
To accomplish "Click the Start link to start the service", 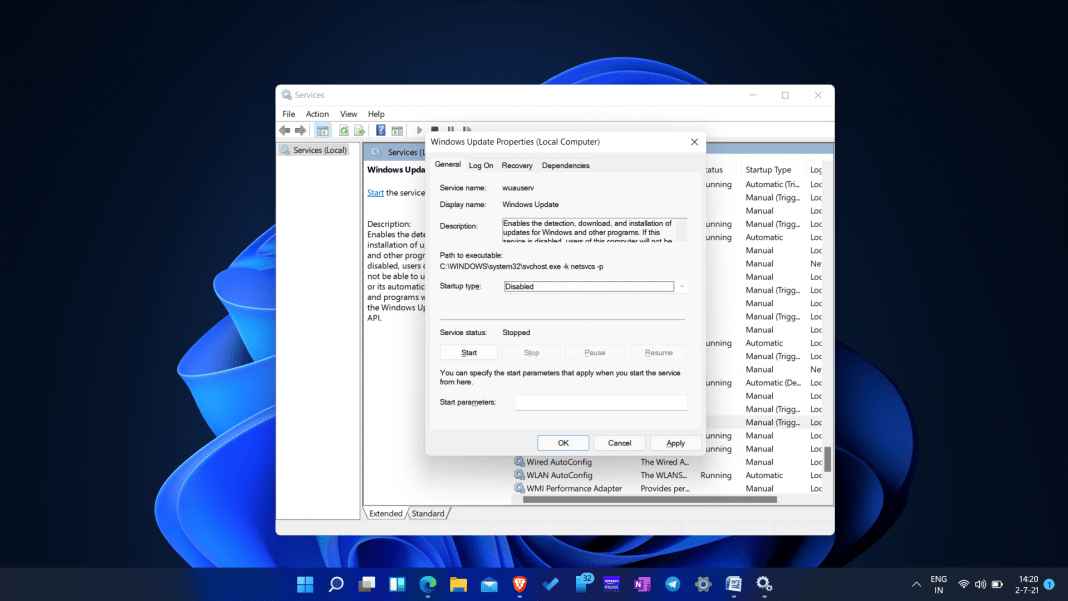I will (375, 191).
